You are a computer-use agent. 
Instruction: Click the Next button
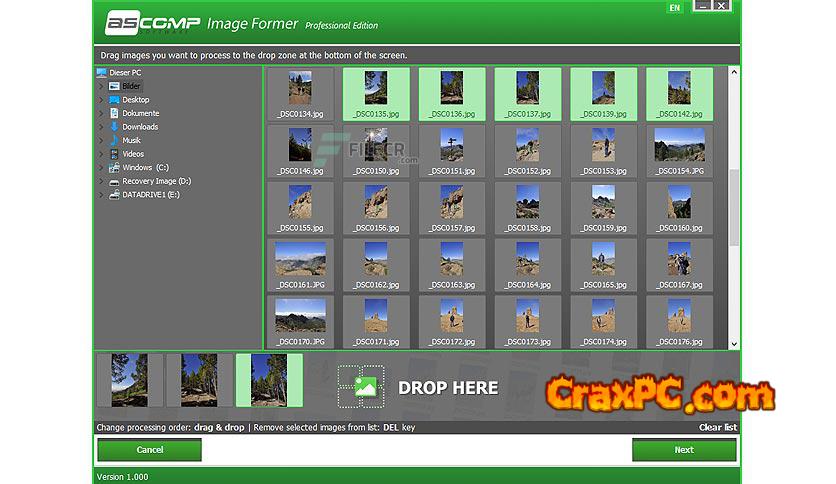[684, 450]
